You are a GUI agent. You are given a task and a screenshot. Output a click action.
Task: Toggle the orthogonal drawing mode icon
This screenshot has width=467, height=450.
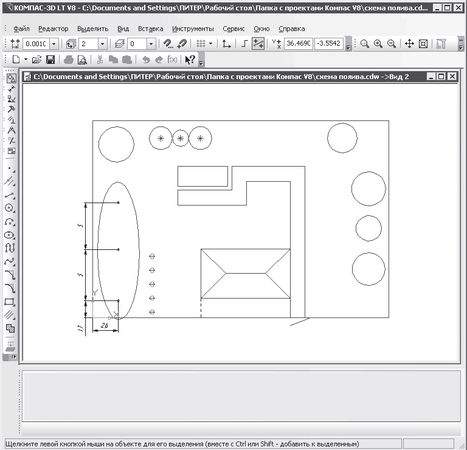pos(244,44)
